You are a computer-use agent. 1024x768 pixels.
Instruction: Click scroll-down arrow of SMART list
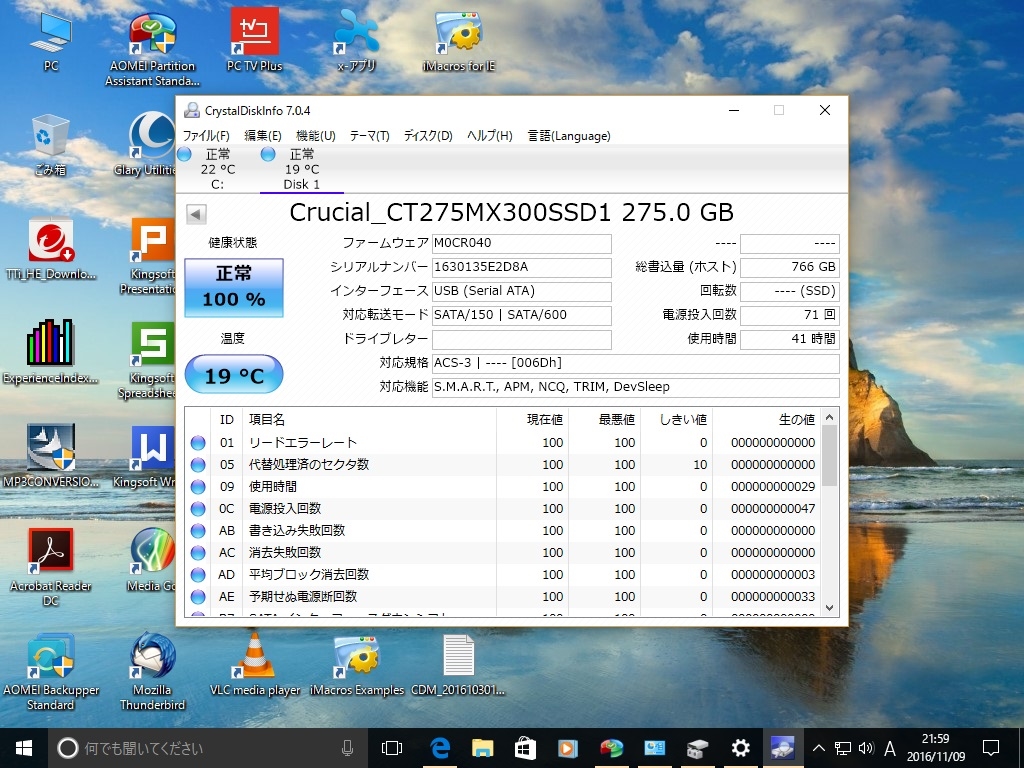coord(829,607)
